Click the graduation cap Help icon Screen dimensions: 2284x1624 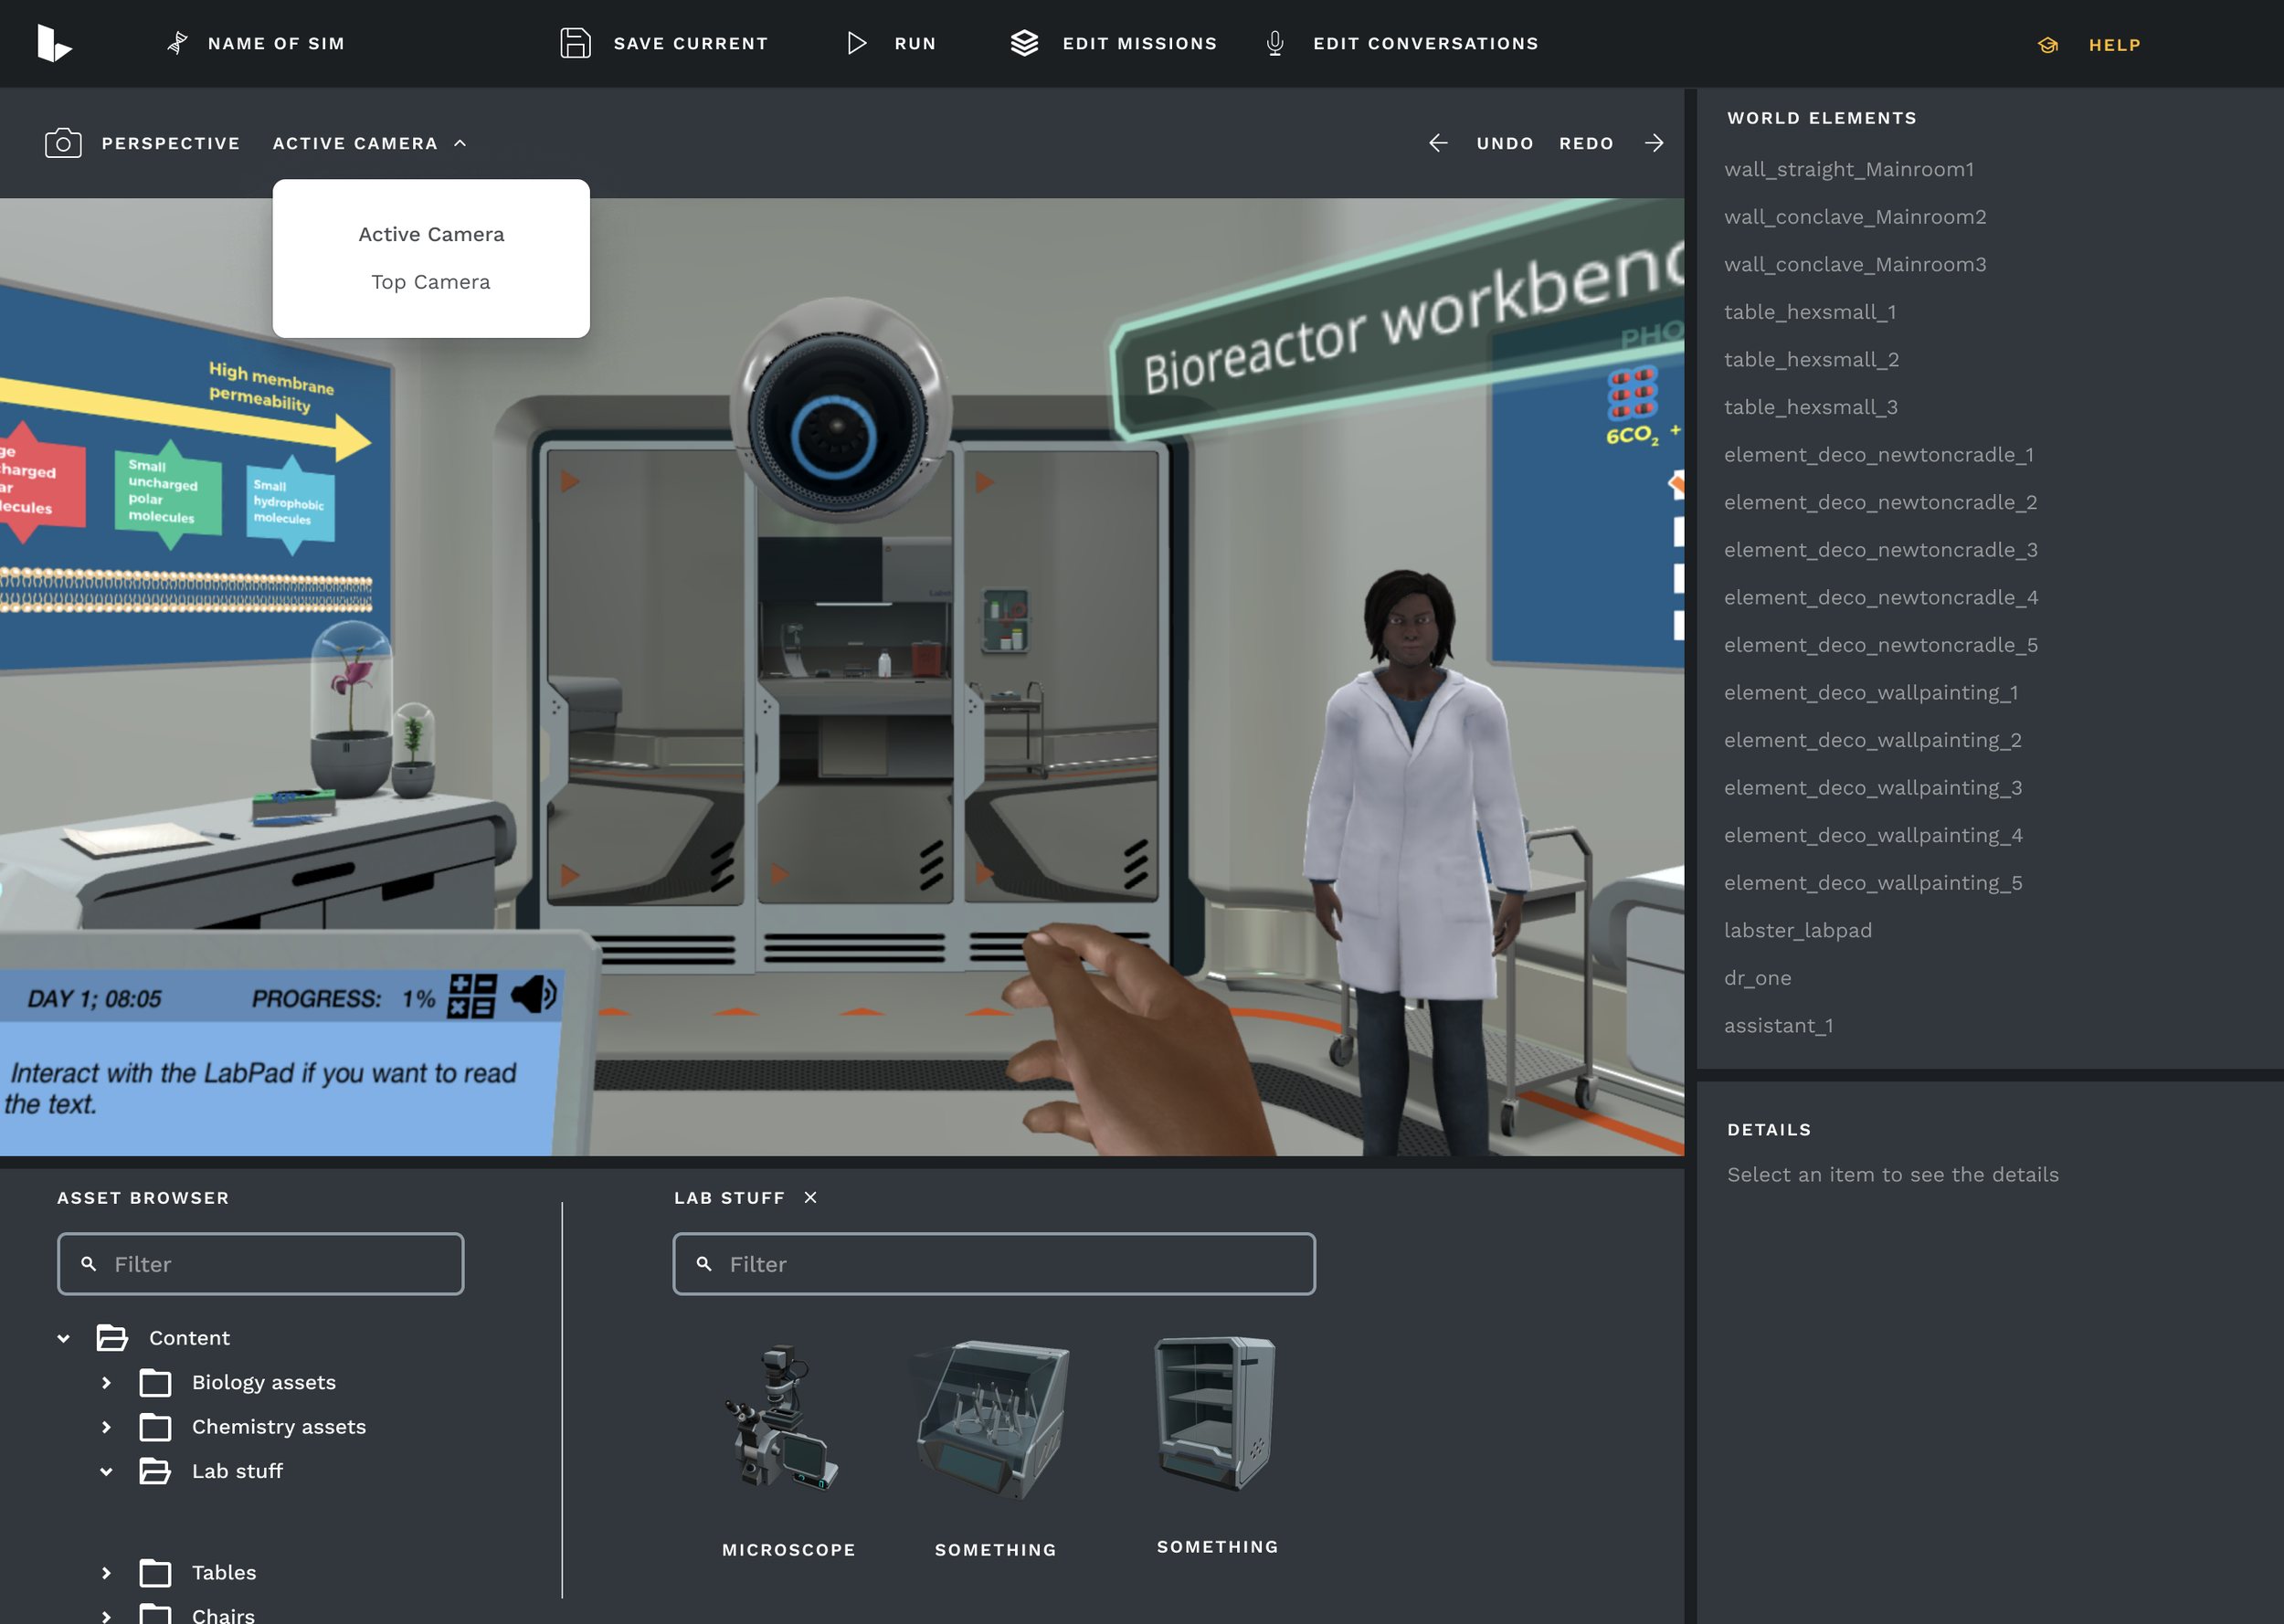[x=2048, y=45]
